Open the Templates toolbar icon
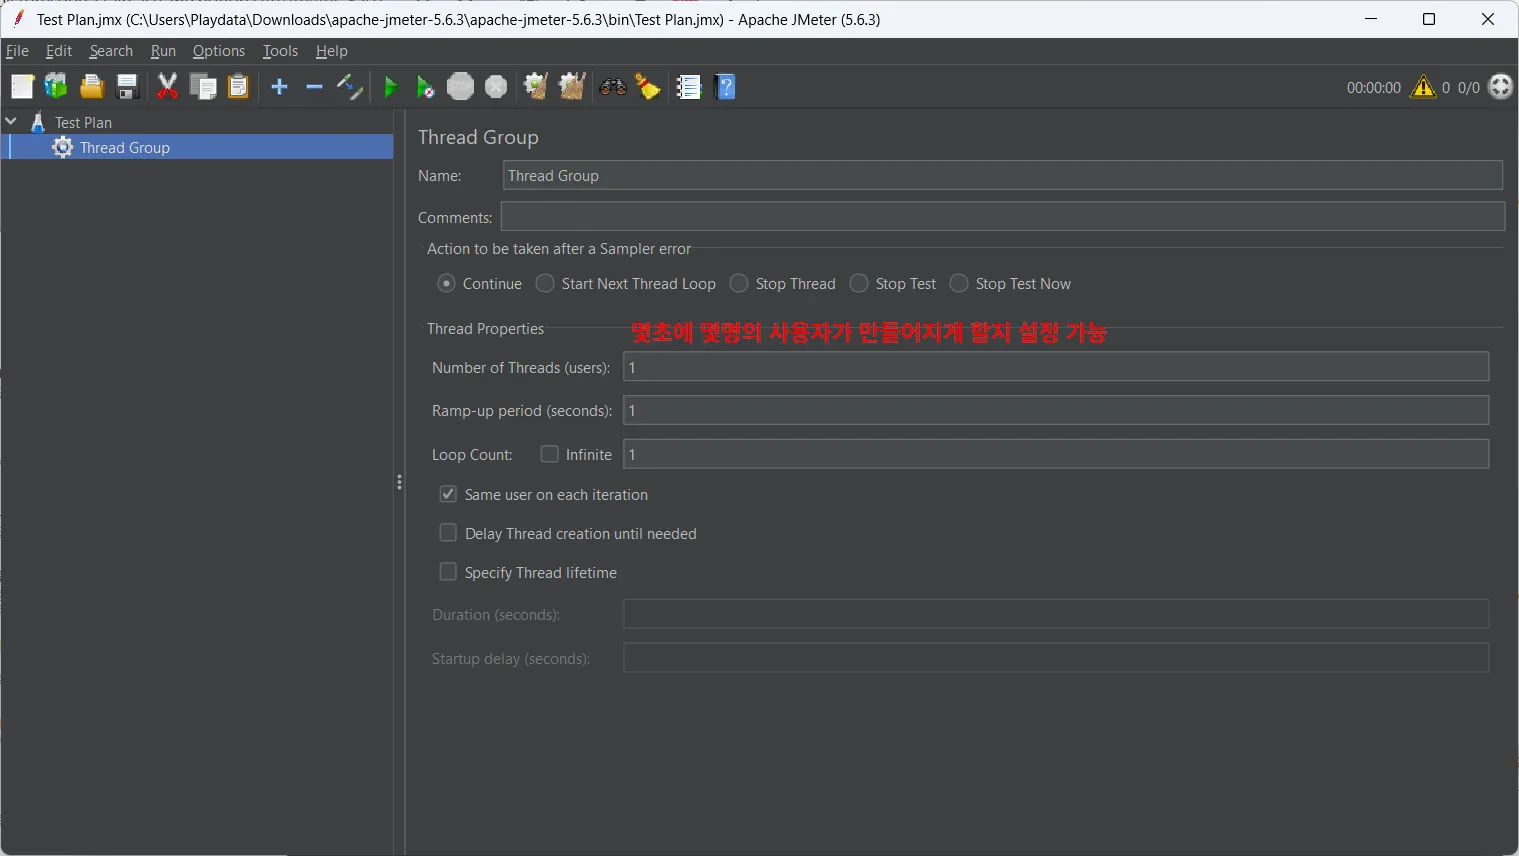Image resolution: width=1519 pixels, height=856 pixels. coord(56,87)
